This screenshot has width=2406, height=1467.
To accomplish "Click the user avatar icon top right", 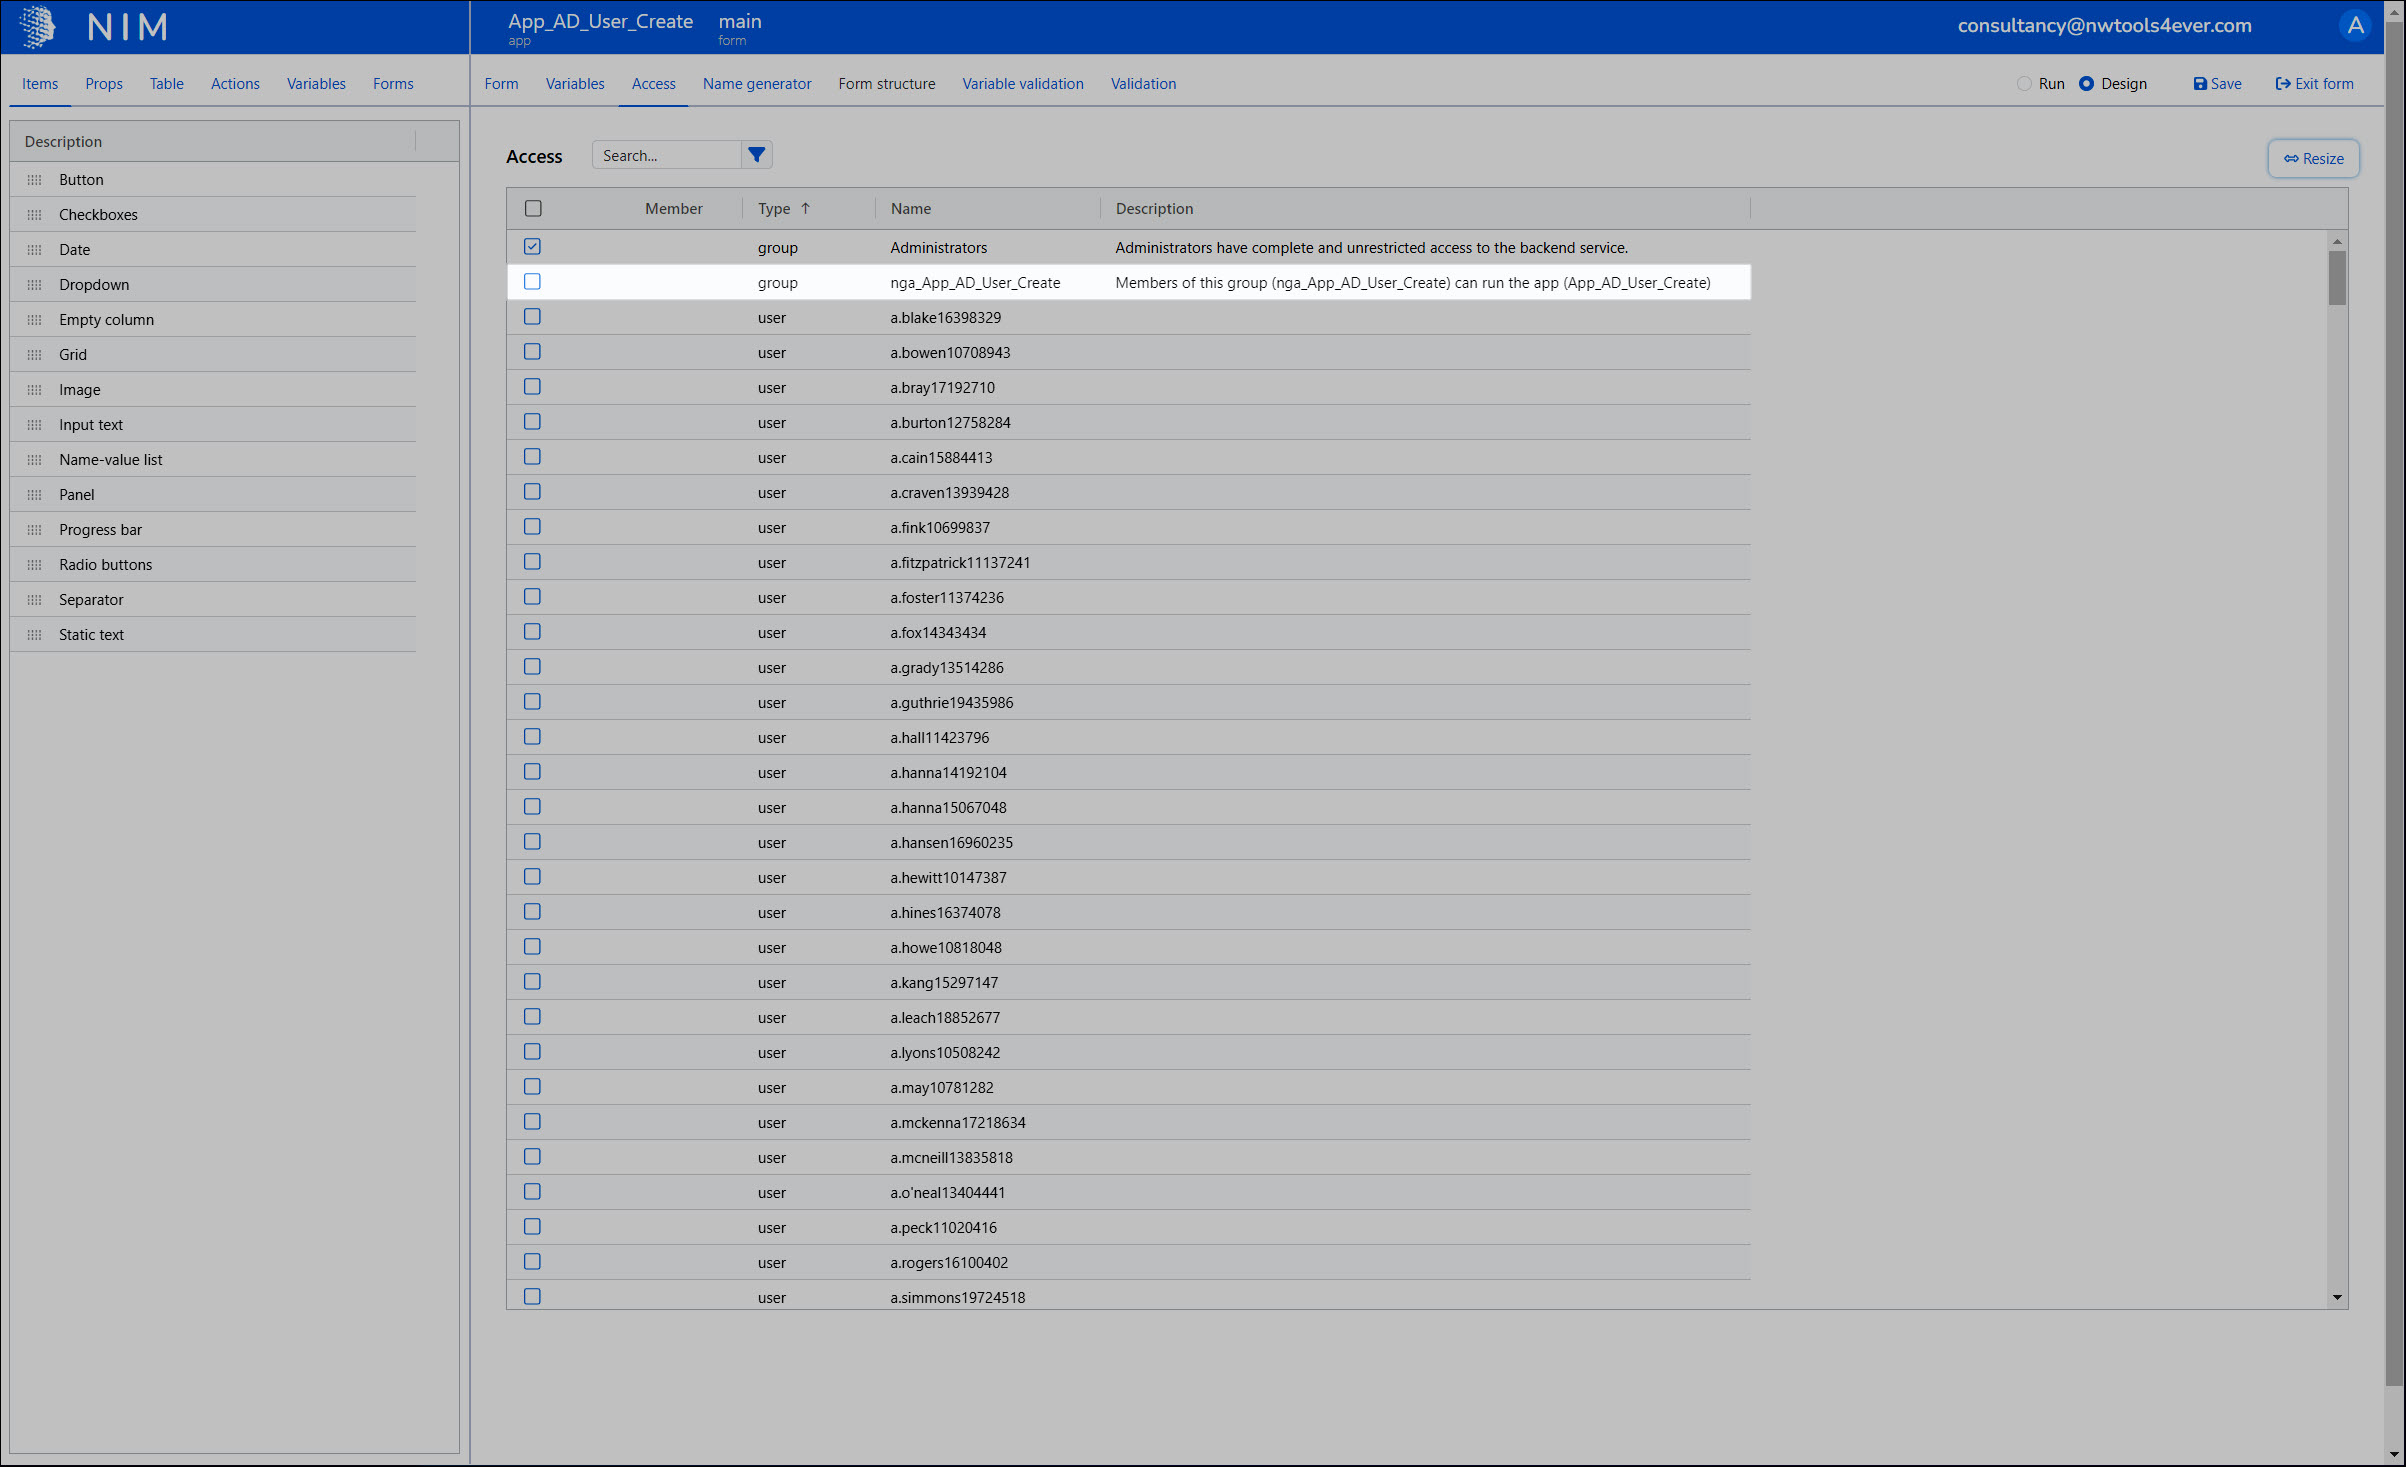I will click(2355, 26).
